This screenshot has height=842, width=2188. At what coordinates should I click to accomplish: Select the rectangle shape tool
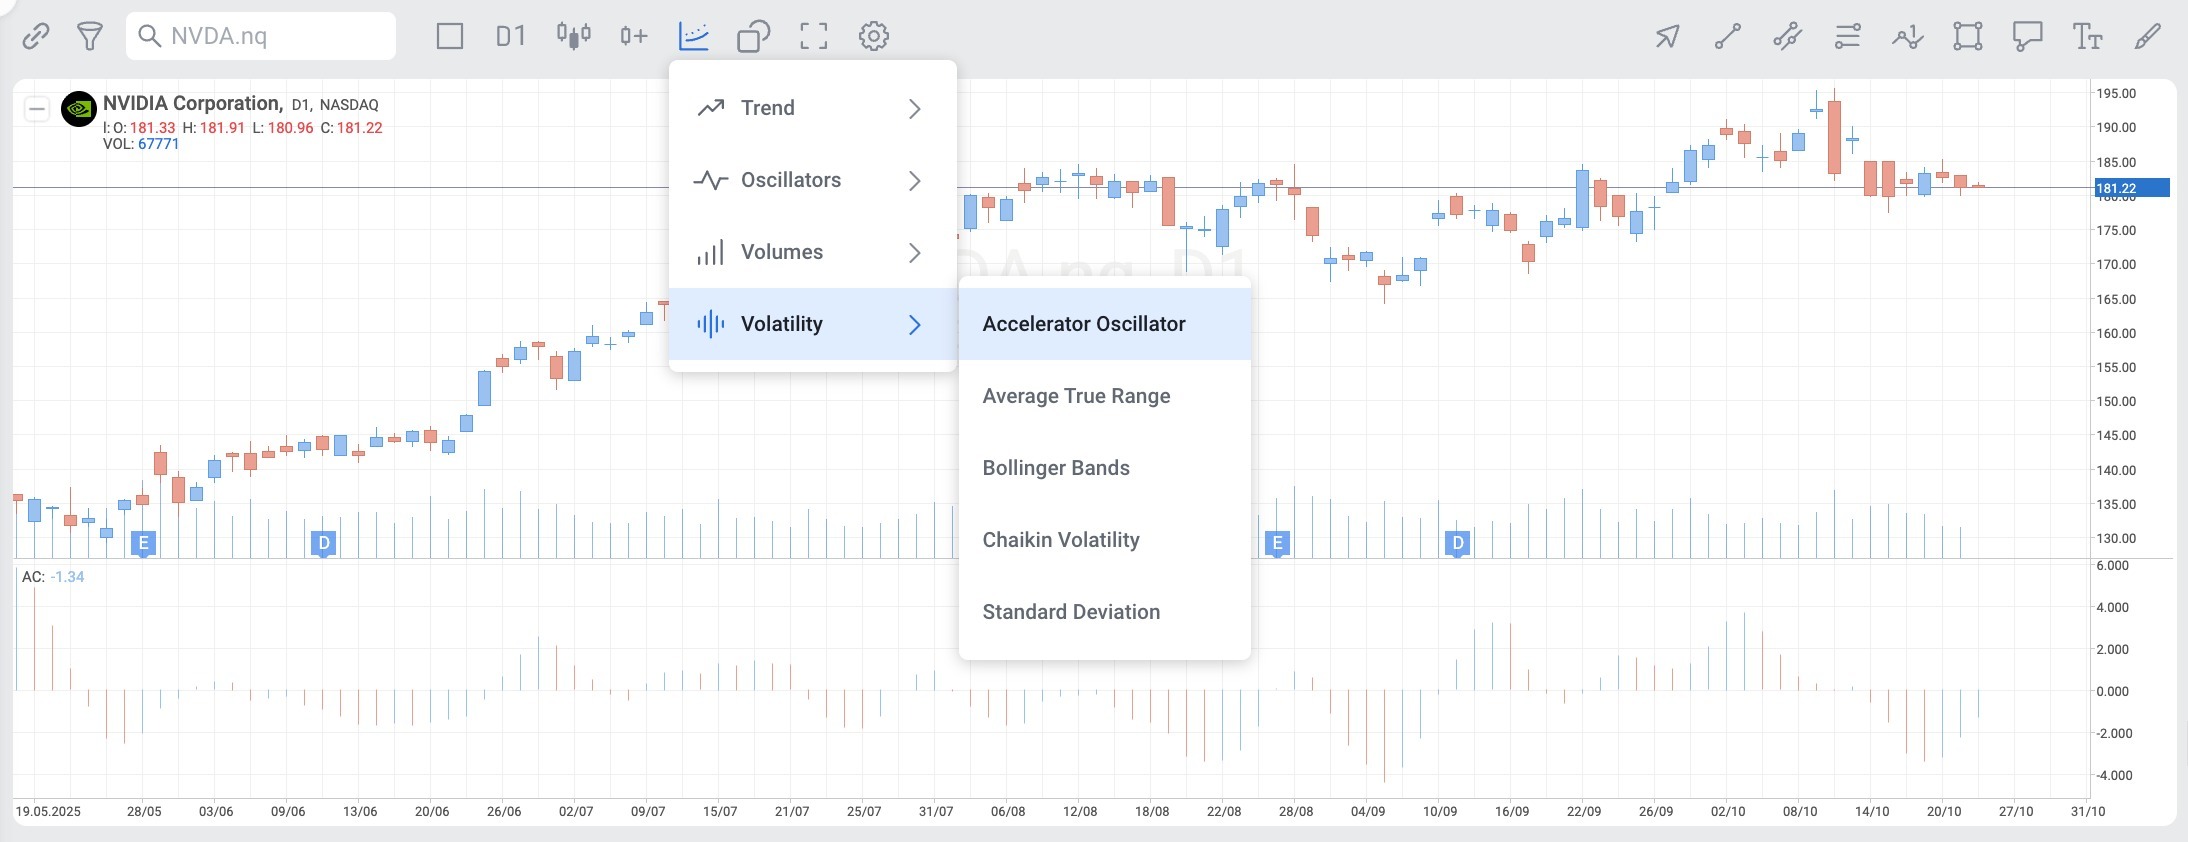point(1967,37)
